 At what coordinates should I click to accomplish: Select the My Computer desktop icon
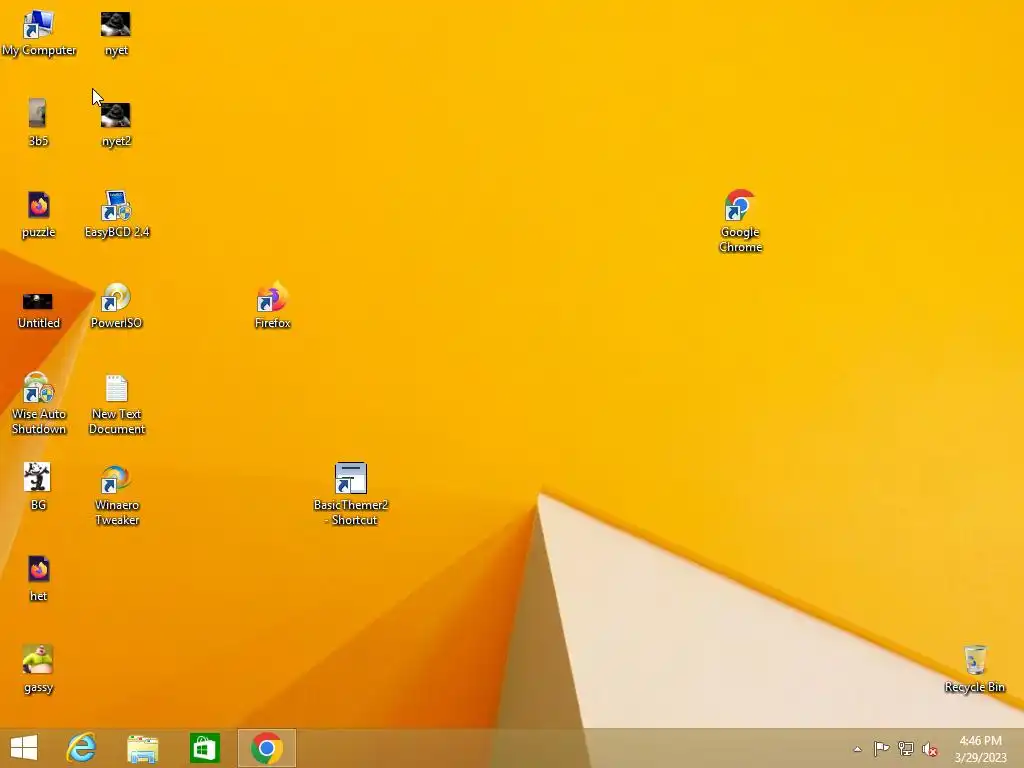38,33
